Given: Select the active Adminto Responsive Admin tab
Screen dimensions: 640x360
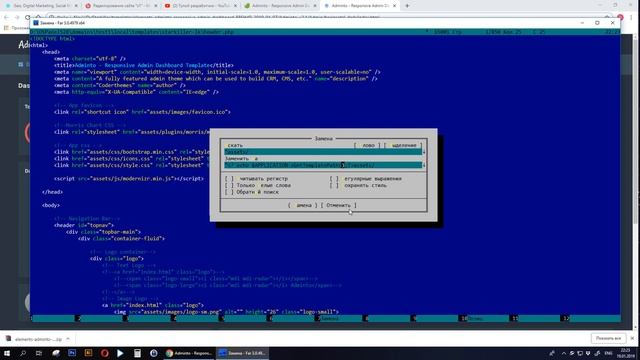Looking at the screenshot, I should (359, 6).
